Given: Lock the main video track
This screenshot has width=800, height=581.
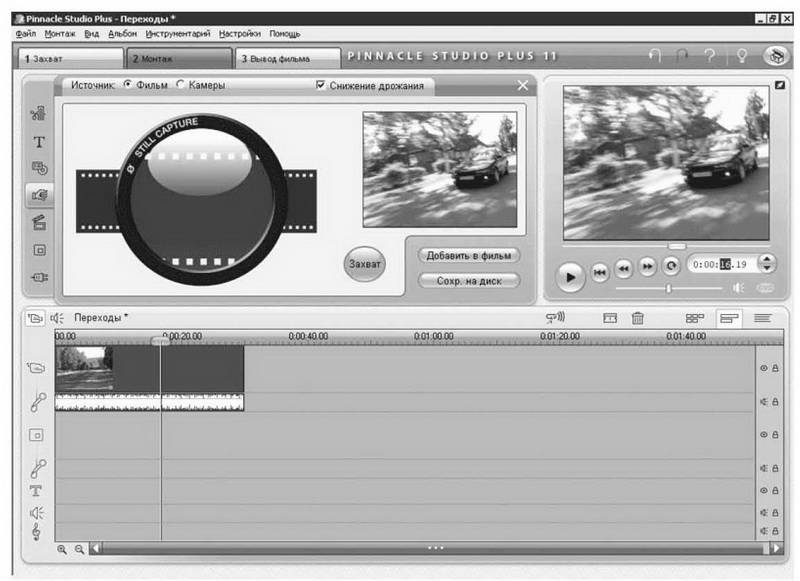Looking at the screenshot, I should click(x=775, y=368).
